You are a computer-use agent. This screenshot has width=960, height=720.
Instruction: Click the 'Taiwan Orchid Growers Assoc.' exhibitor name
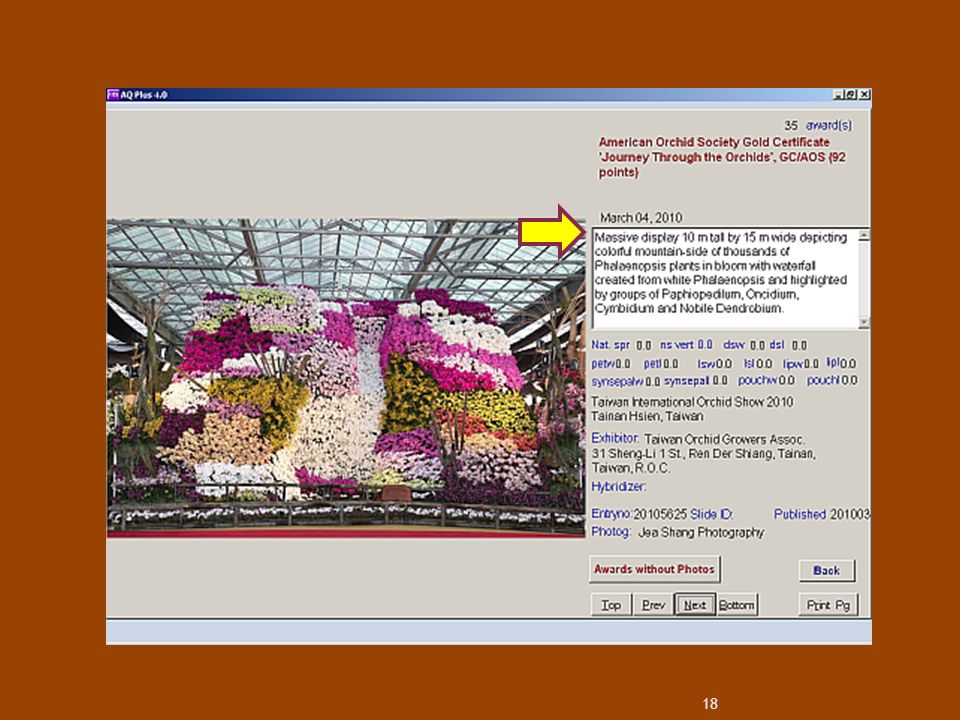click(724, 440)
